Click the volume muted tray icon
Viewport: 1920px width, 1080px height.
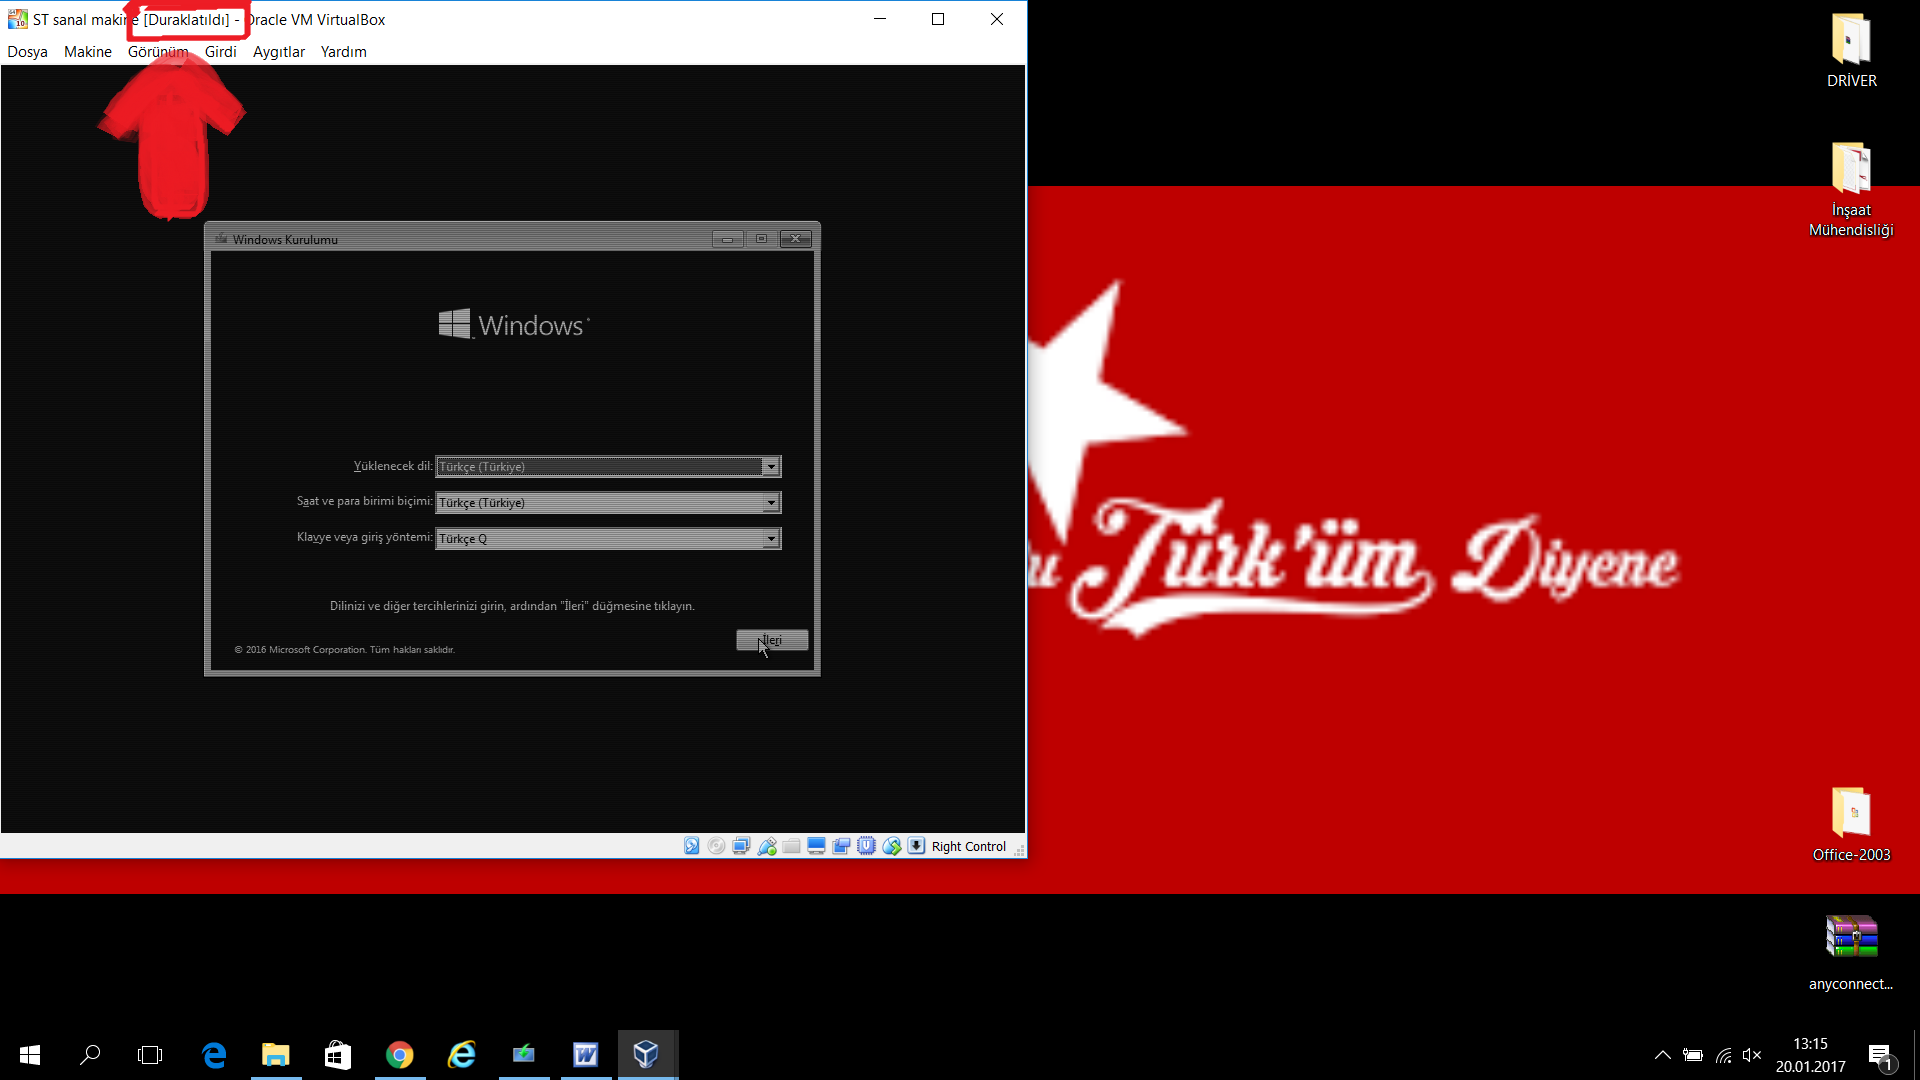[1751, 1055]
